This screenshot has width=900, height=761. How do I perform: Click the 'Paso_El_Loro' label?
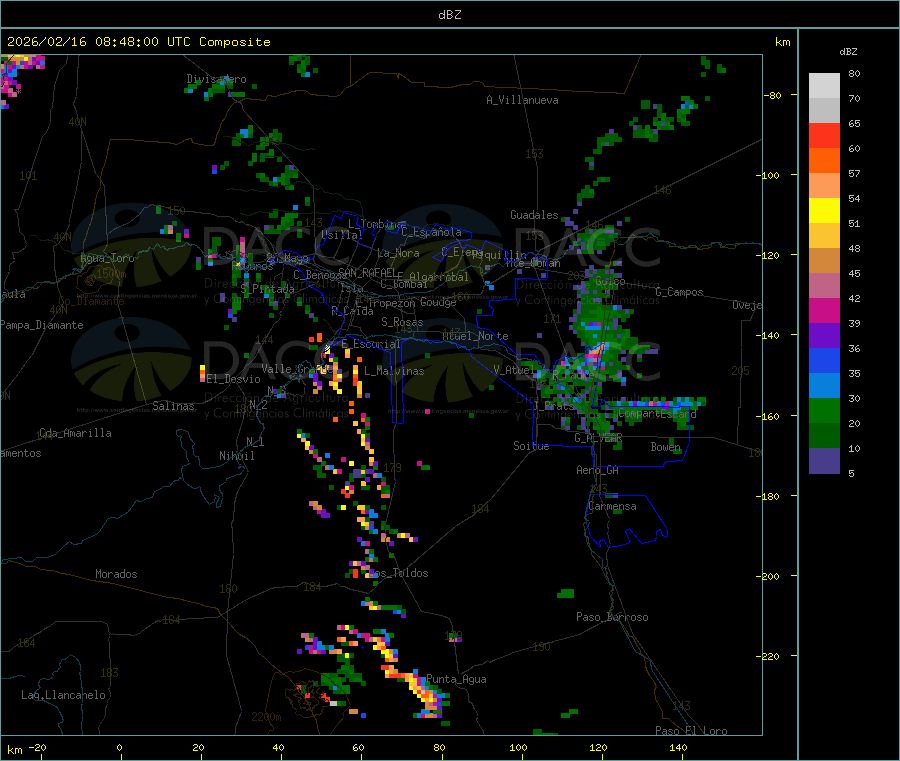(691, 731)
